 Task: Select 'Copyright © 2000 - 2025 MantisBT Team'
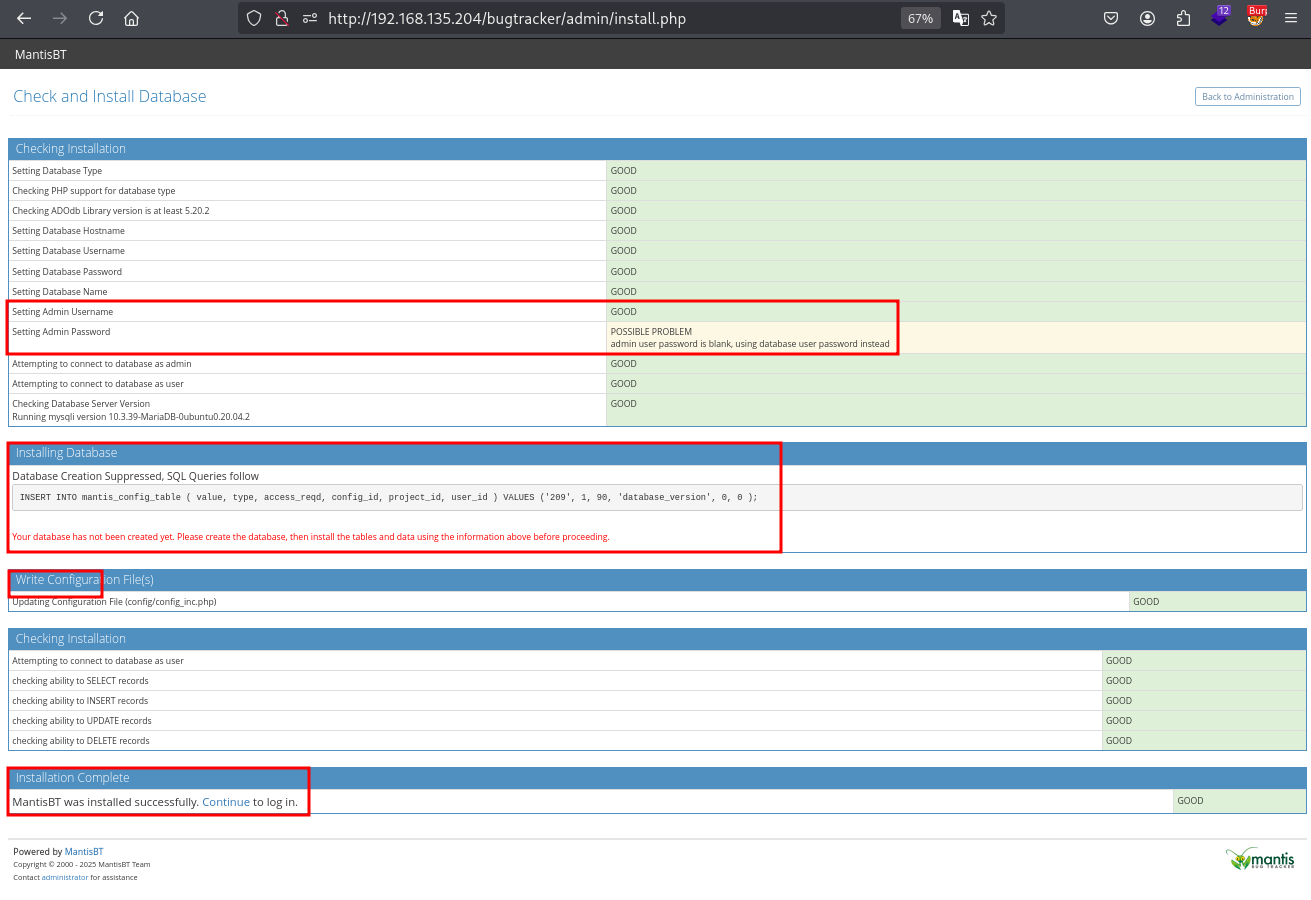[82, 864]
